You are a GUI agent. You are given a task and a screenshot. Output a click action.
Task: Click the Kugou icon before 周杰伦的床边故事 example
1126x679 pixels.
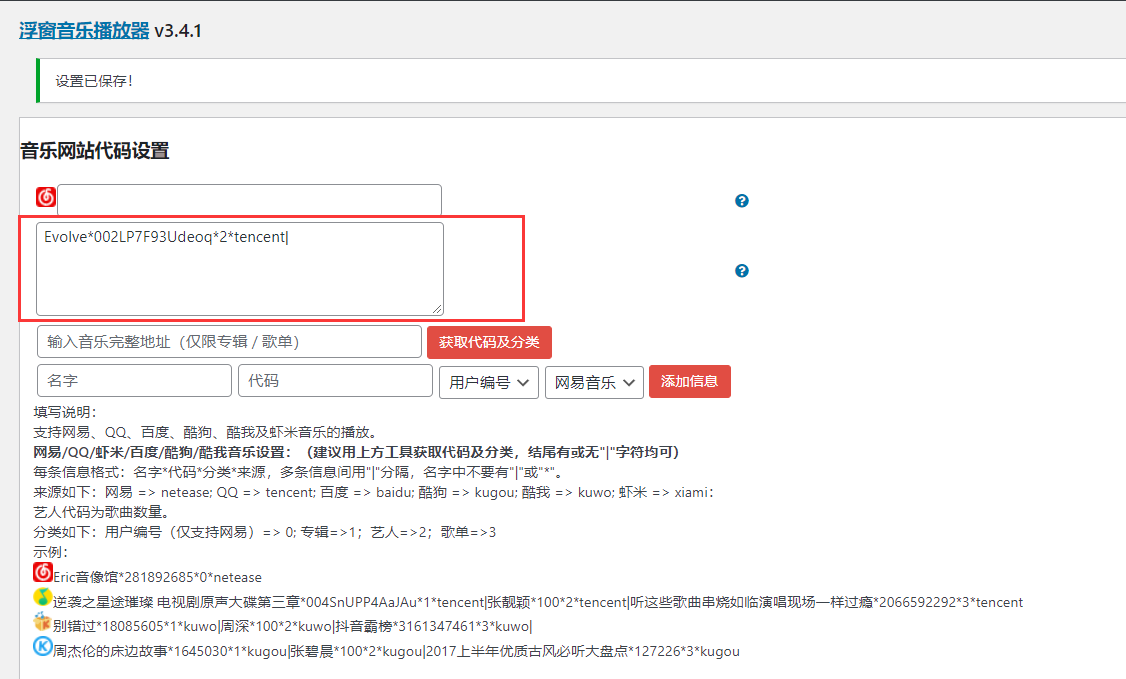point(42,649)
